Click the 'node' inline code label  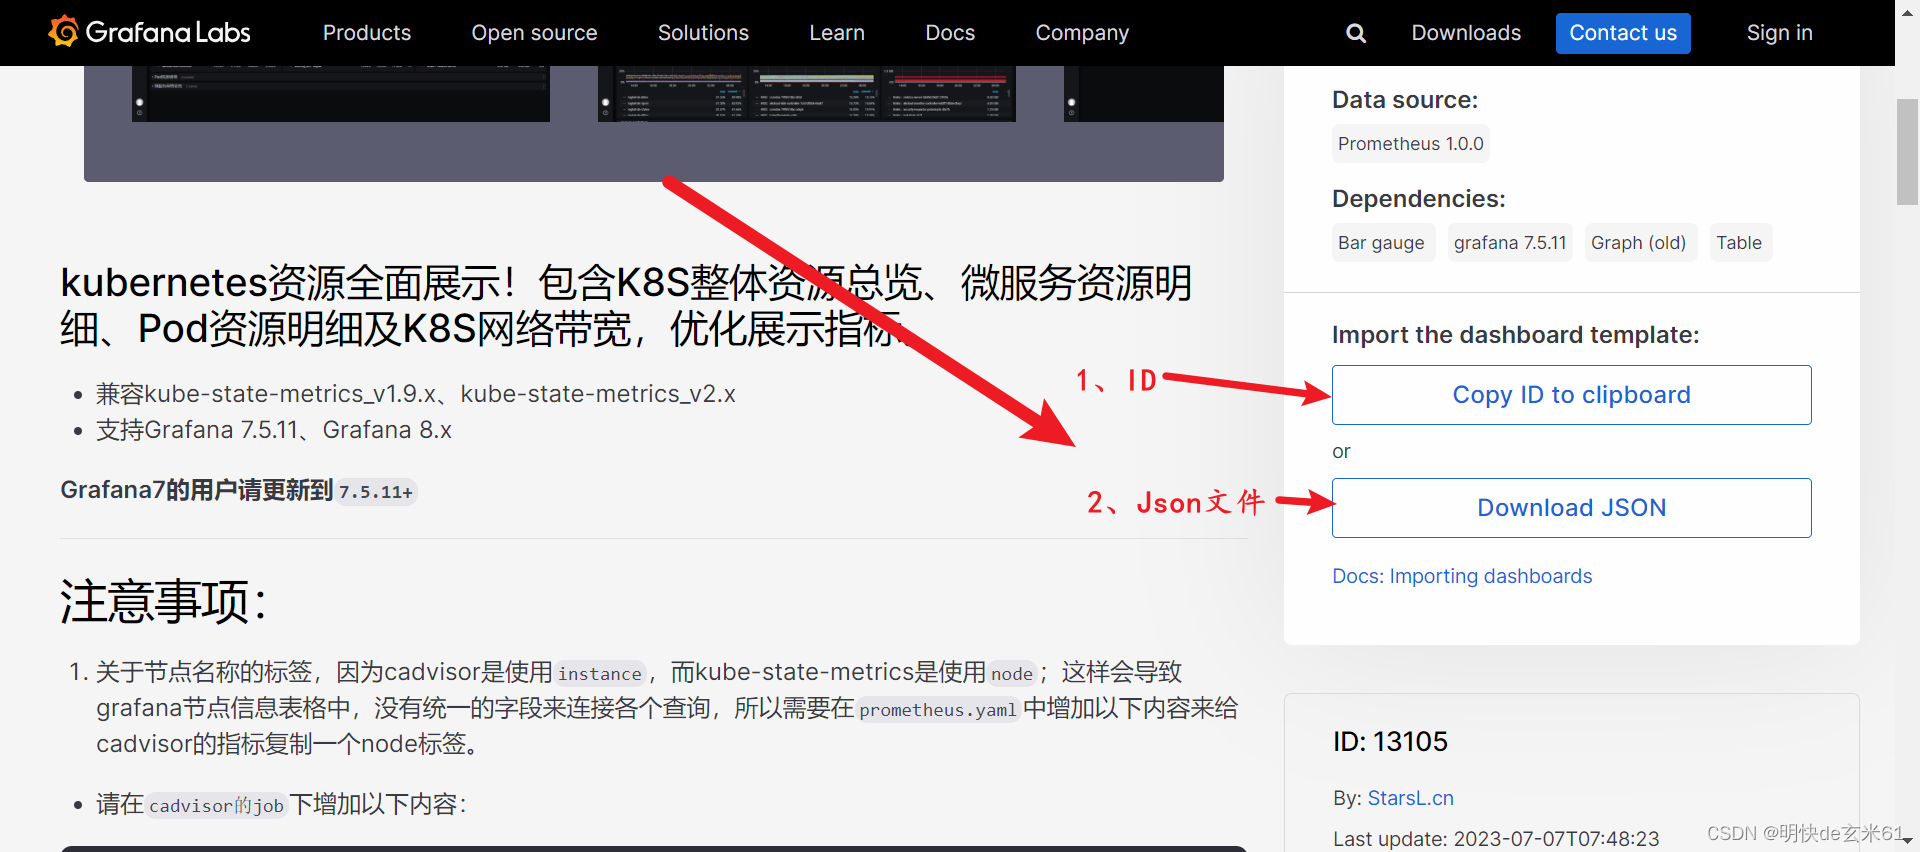(1012, 674)
